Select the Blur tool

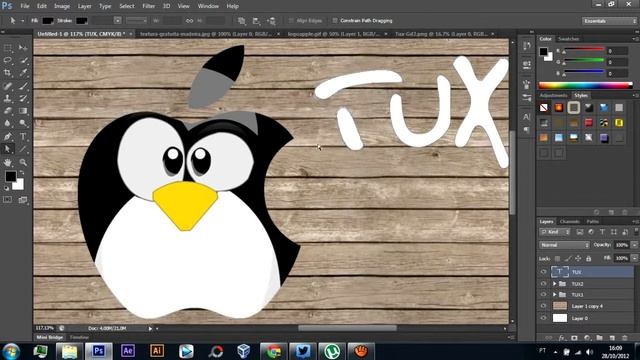point(8,123)
